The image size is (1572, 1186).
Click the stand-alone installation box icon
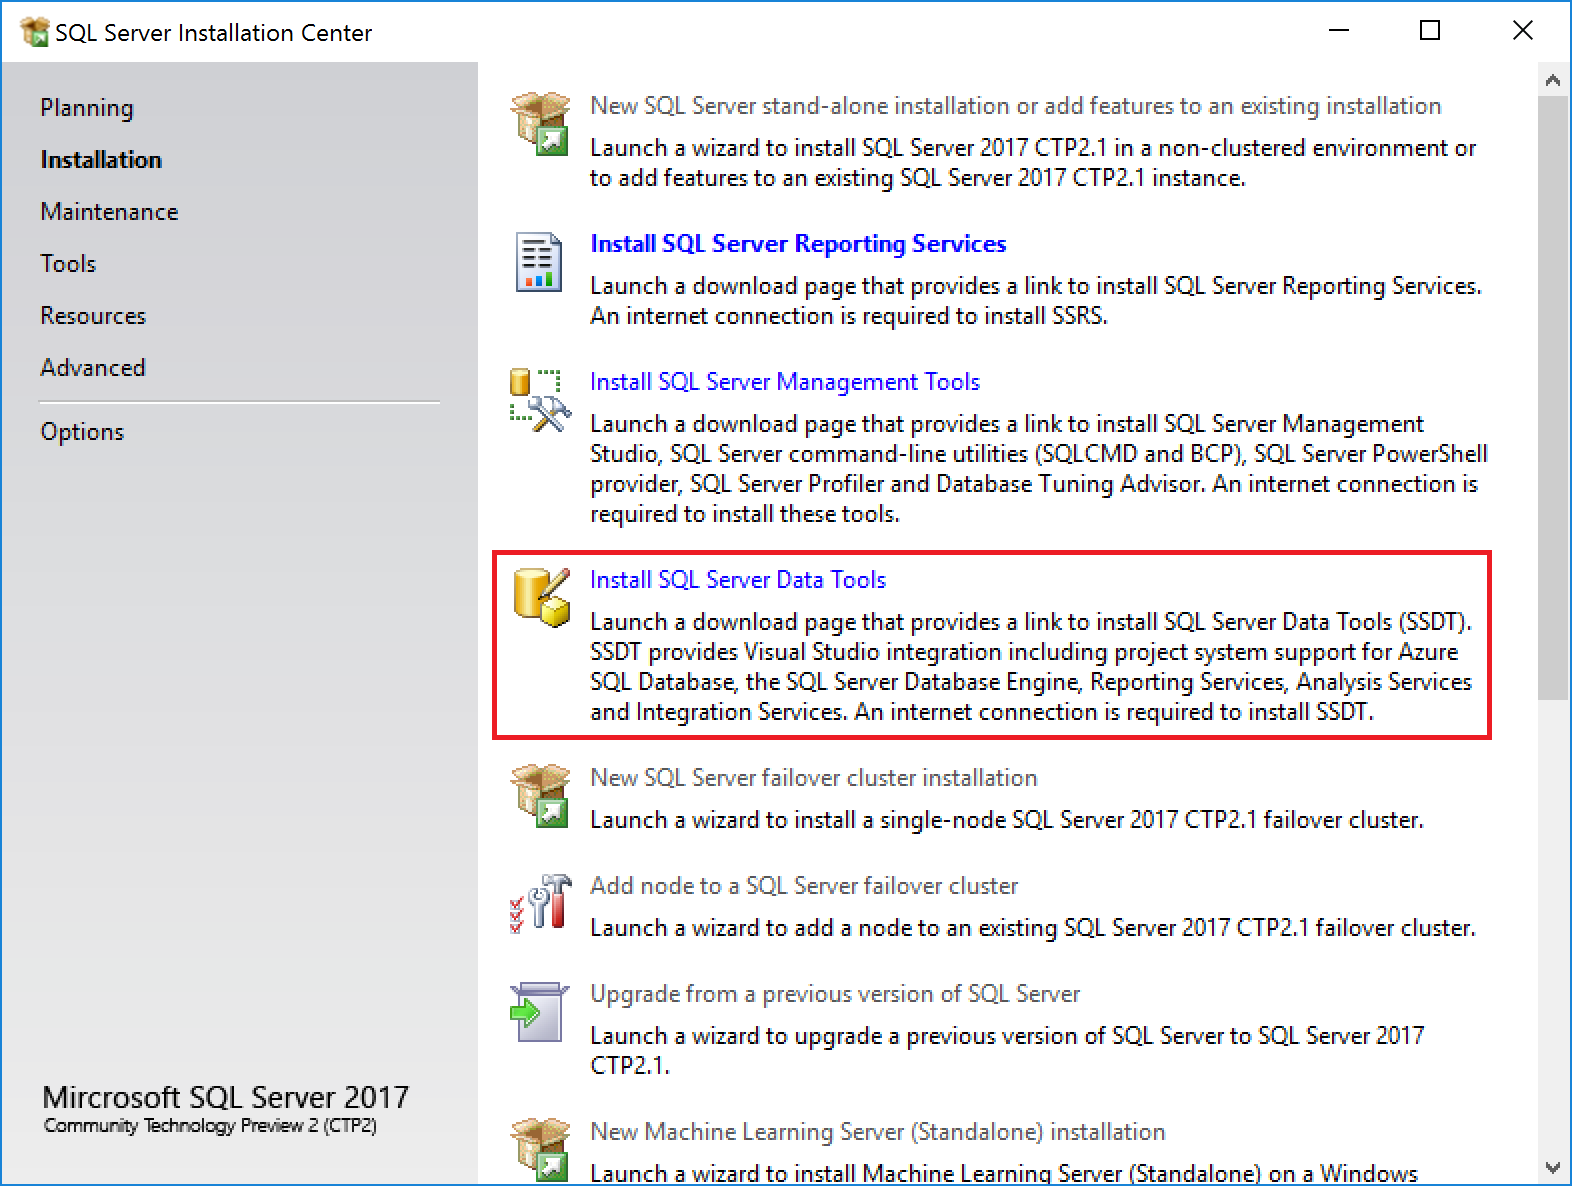(540, 124)
